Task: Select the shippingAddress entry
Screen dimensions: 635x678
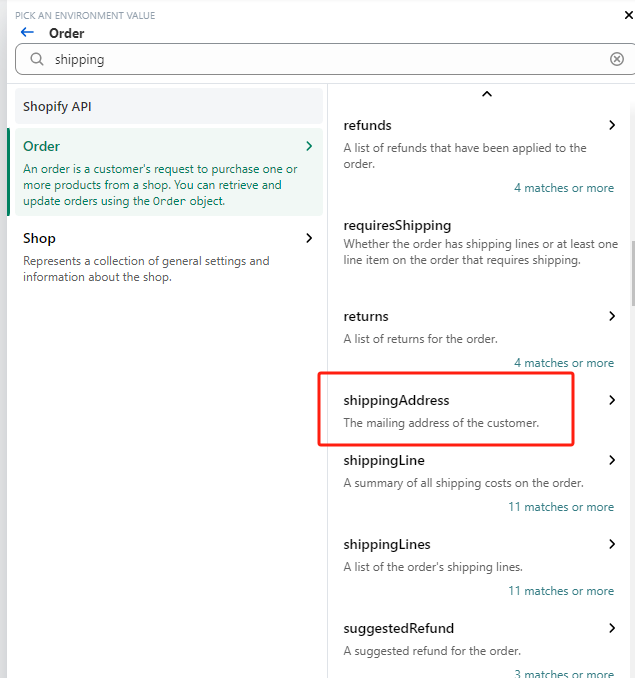Action: (x=445, y=410)
